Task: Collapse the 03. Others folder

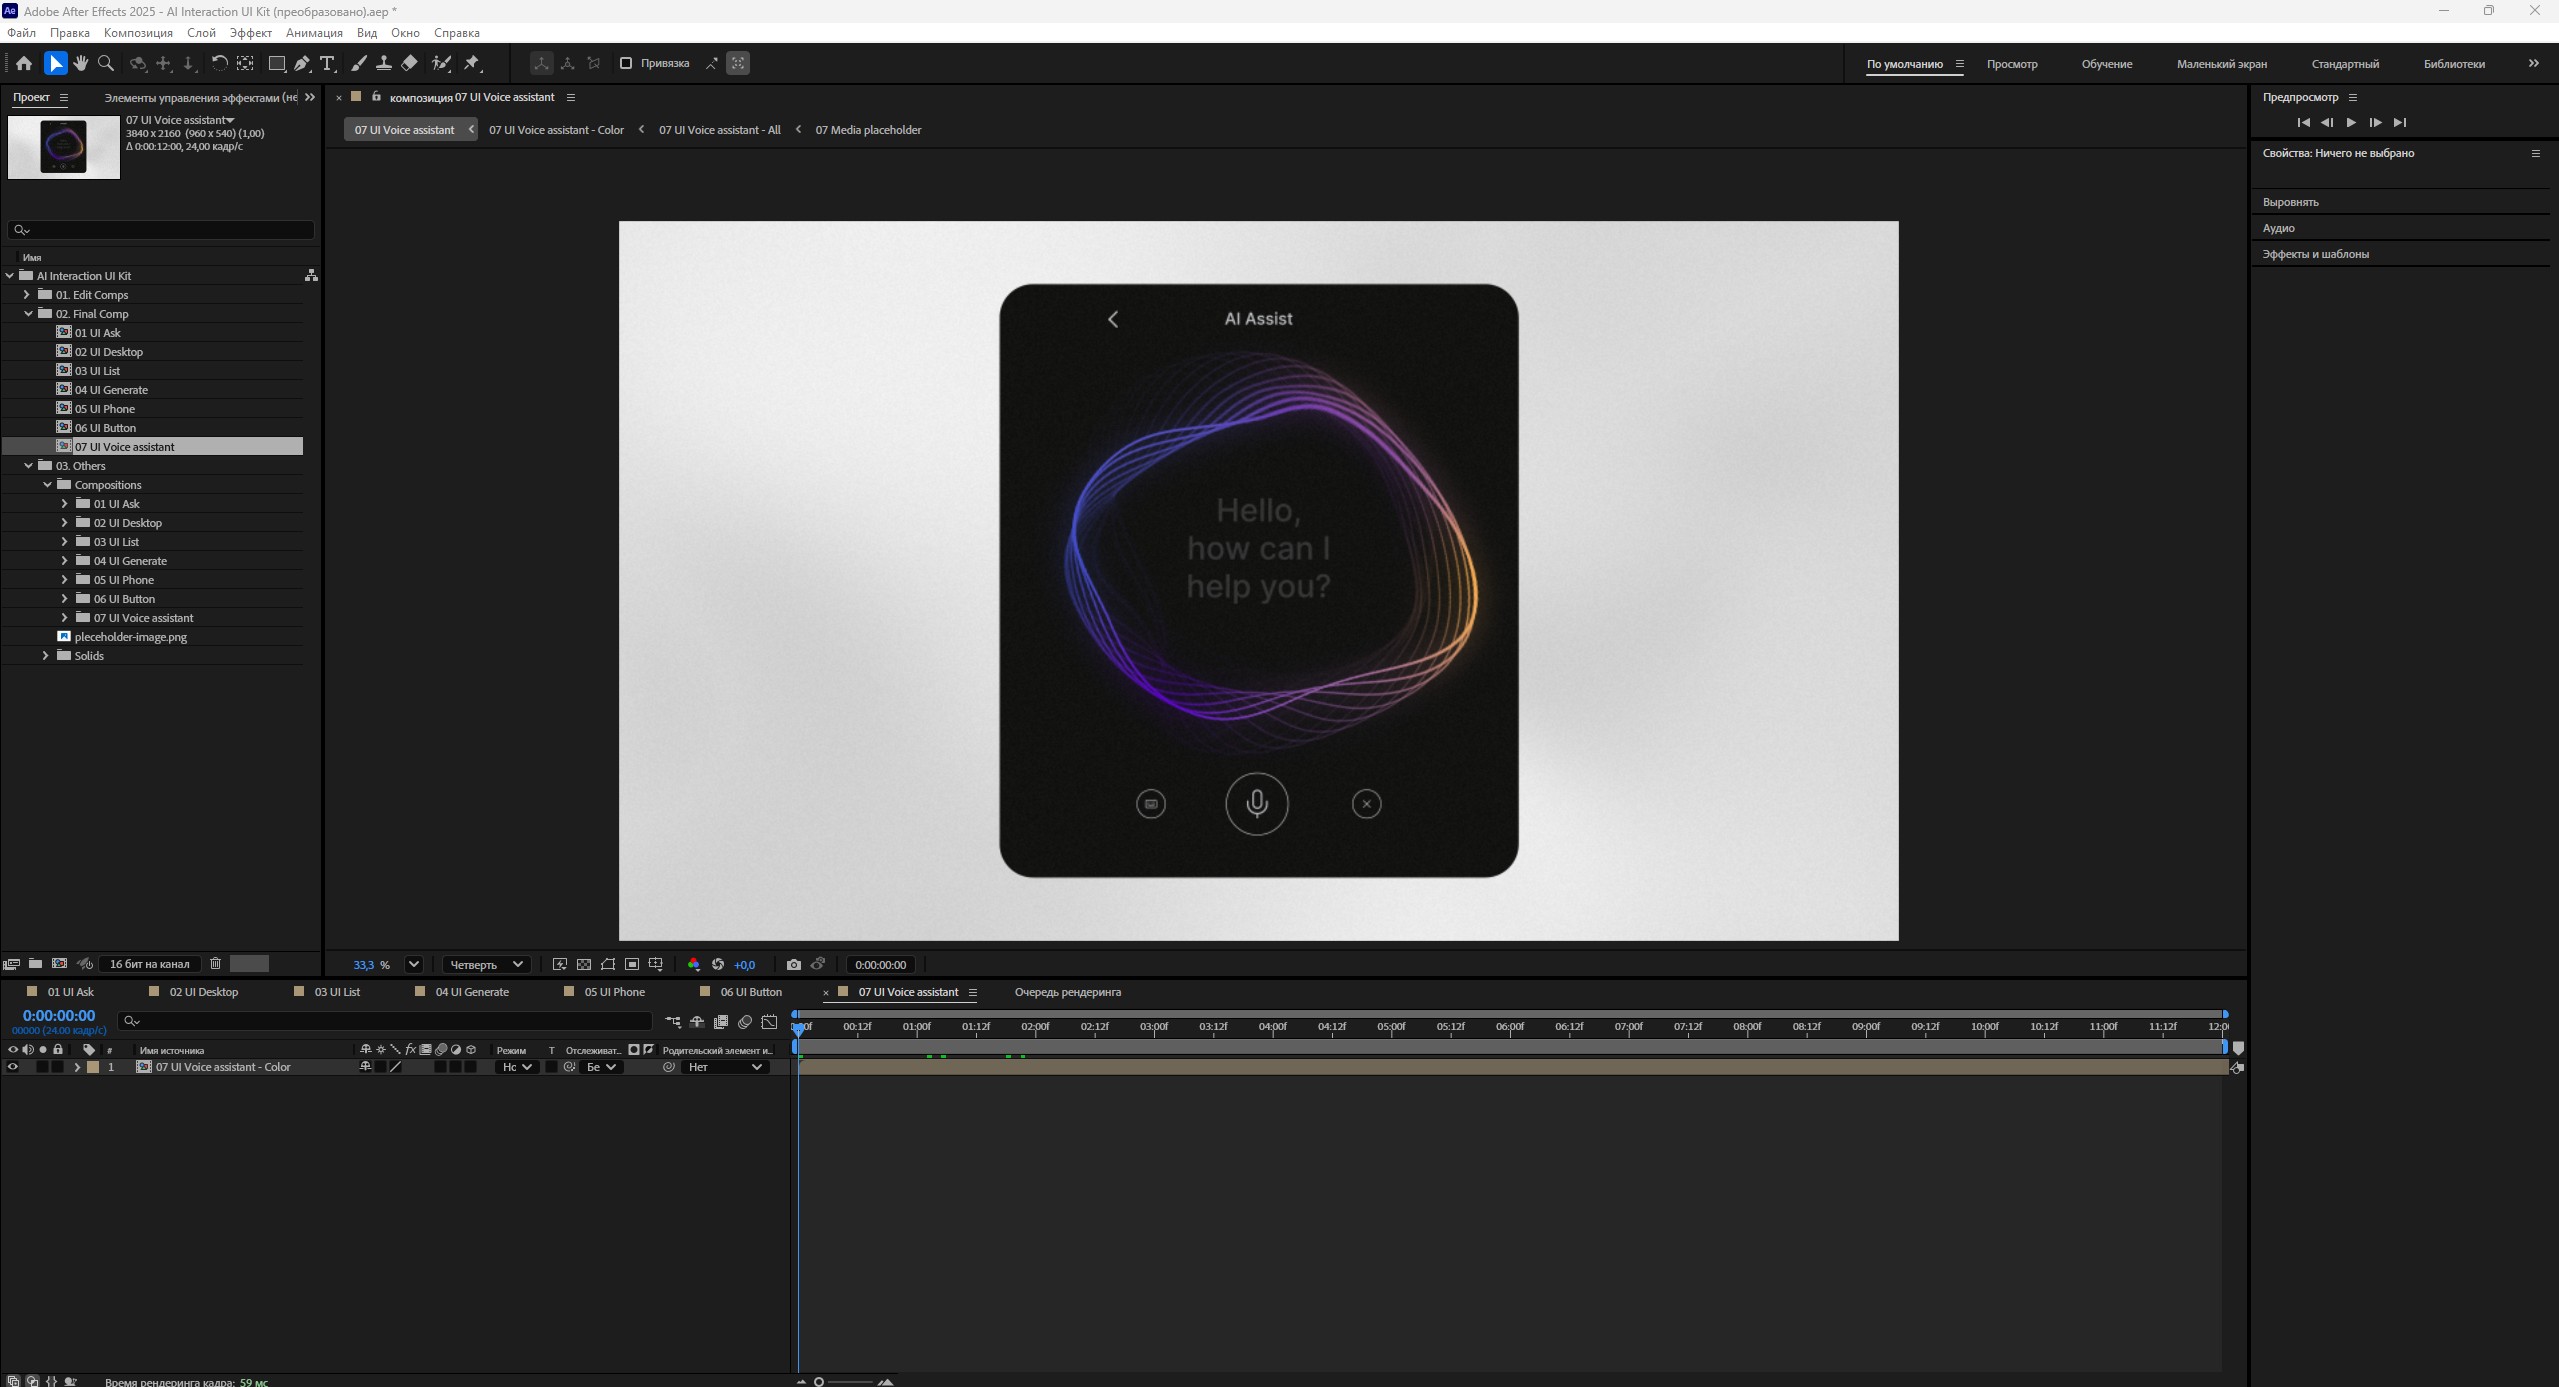Action: [28, 466]
